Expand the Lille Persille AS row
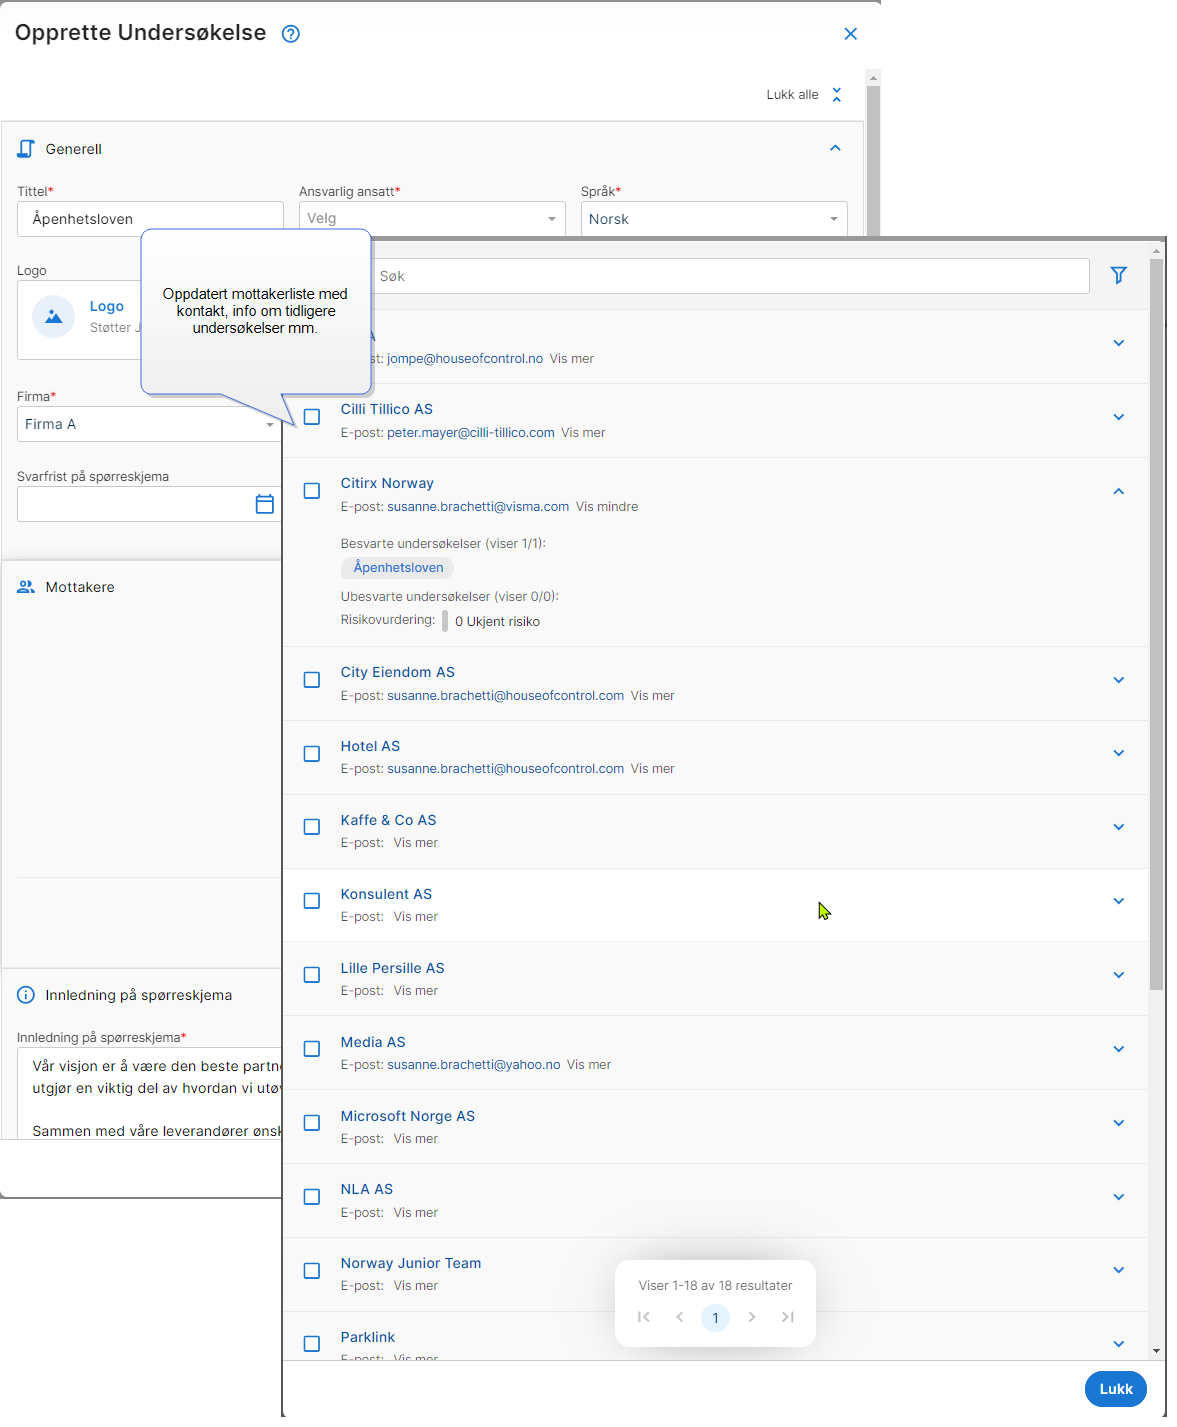Viewport: 1177px width, 1427px height. [1119, 975]
